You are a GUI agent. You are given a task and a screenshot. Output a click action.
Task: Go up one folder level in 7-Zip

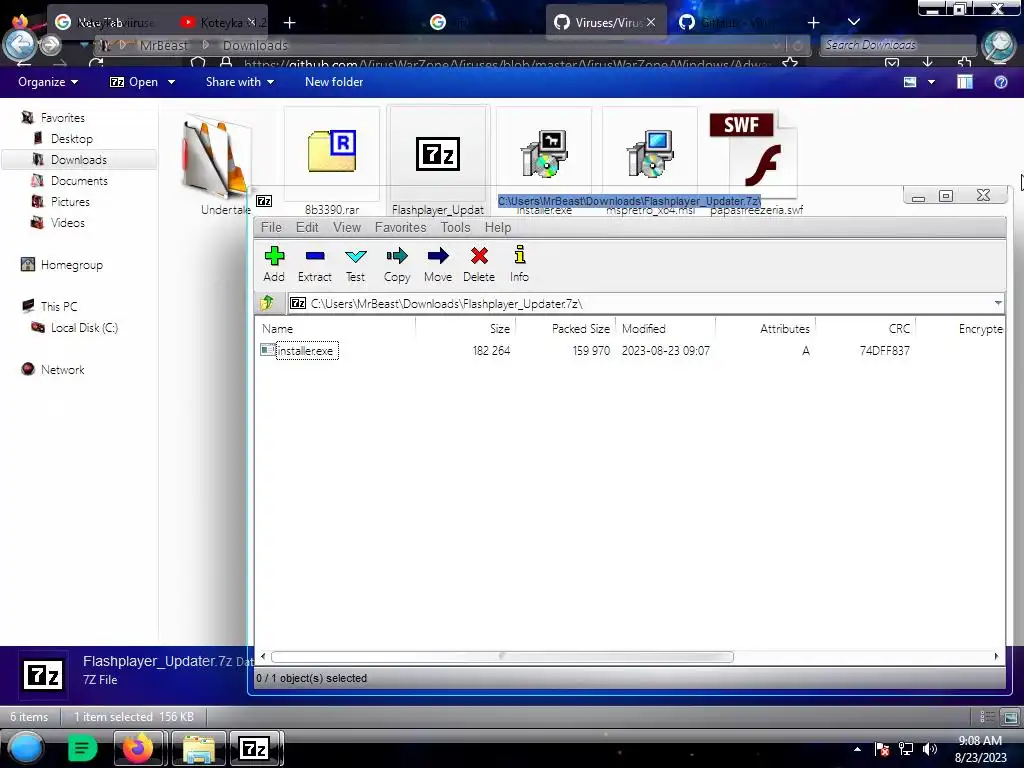[x=267, y=303]
